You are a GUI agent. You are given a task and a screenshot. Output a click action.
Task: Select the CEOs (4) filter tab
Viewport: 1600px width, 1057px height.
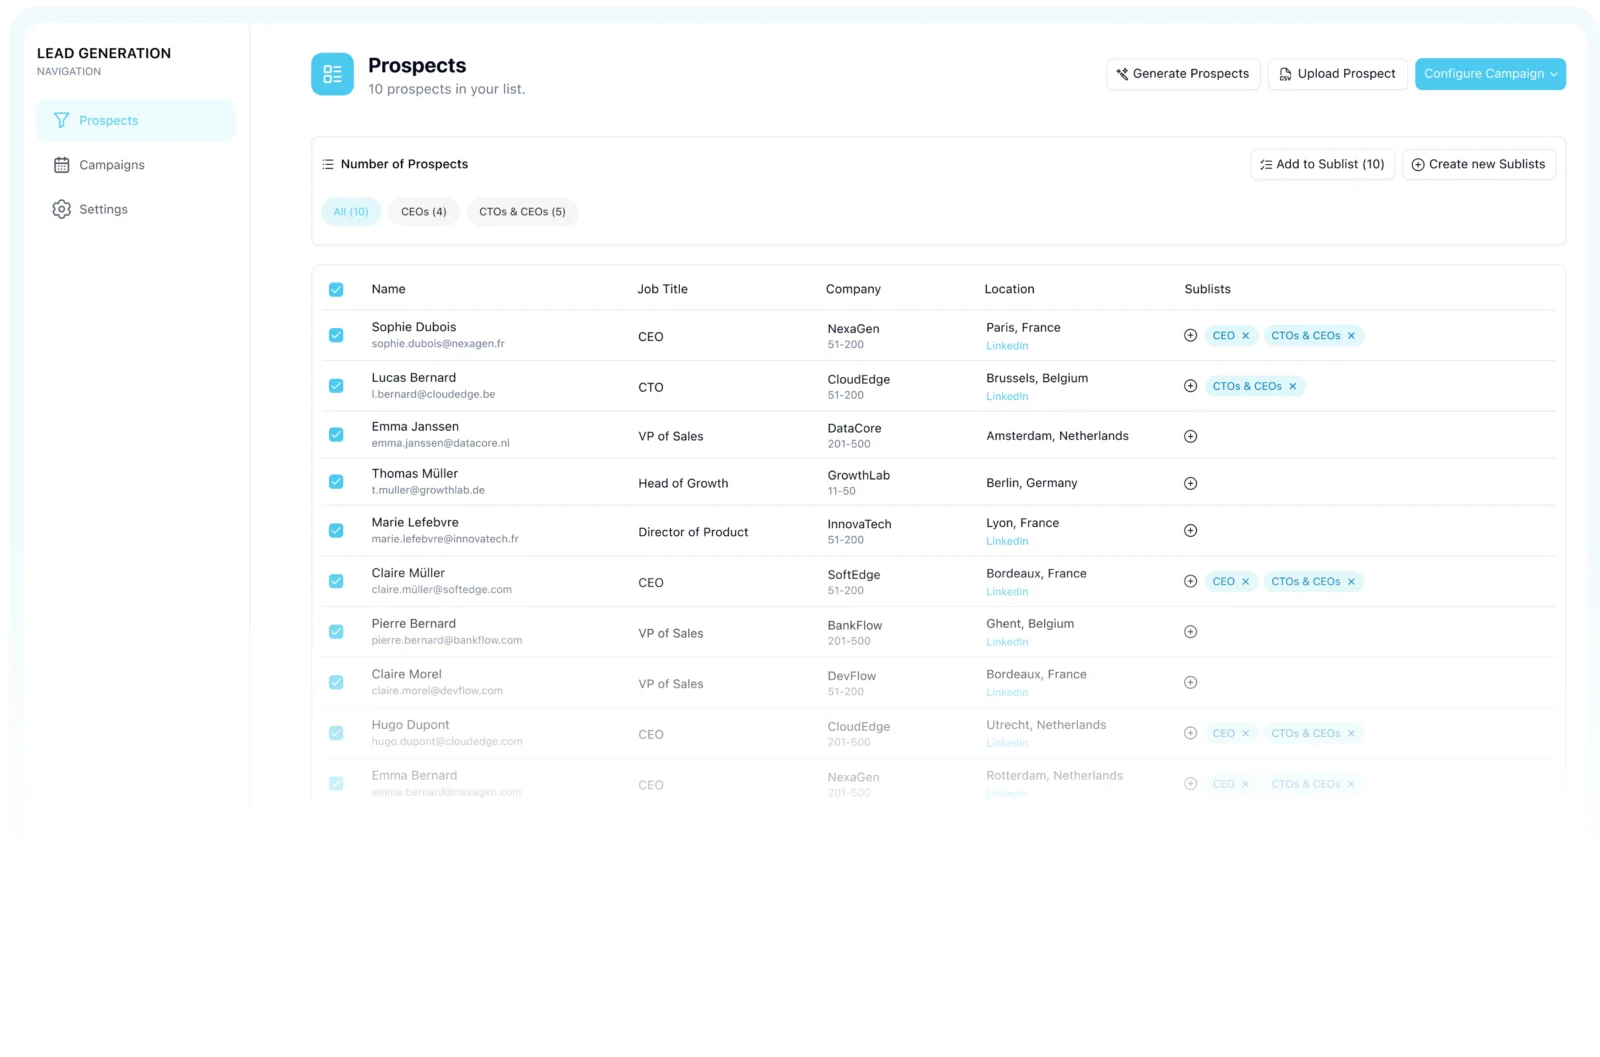[x=424, y=212]
